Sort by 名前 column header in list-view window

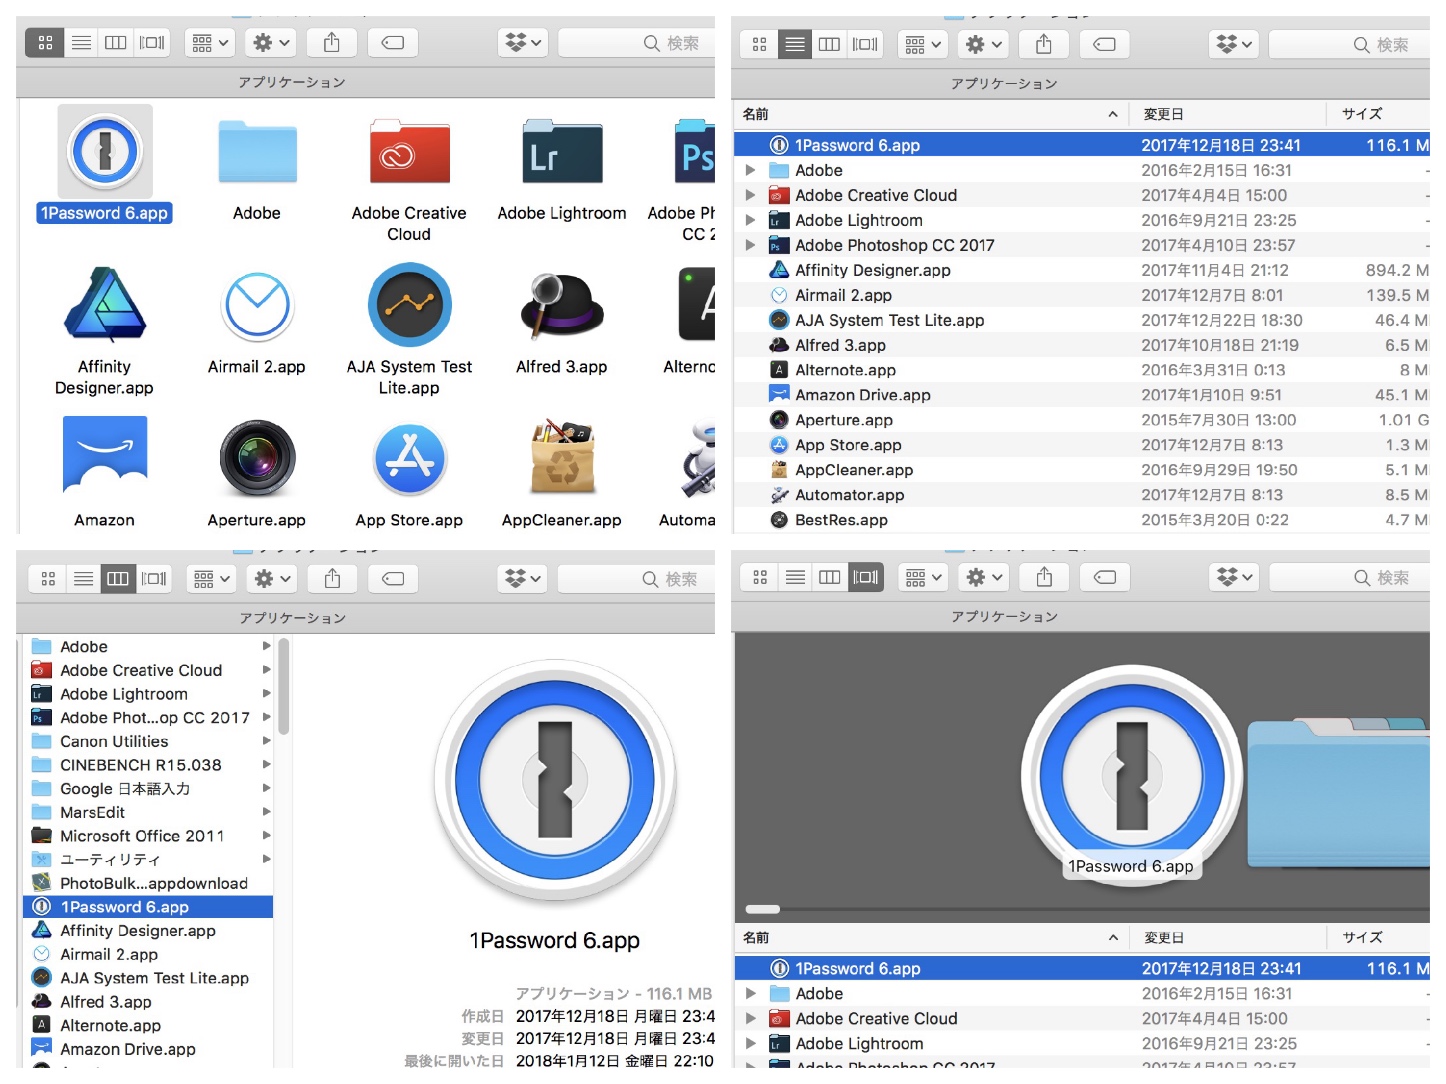pyautogui.click(x=930, y=114)
